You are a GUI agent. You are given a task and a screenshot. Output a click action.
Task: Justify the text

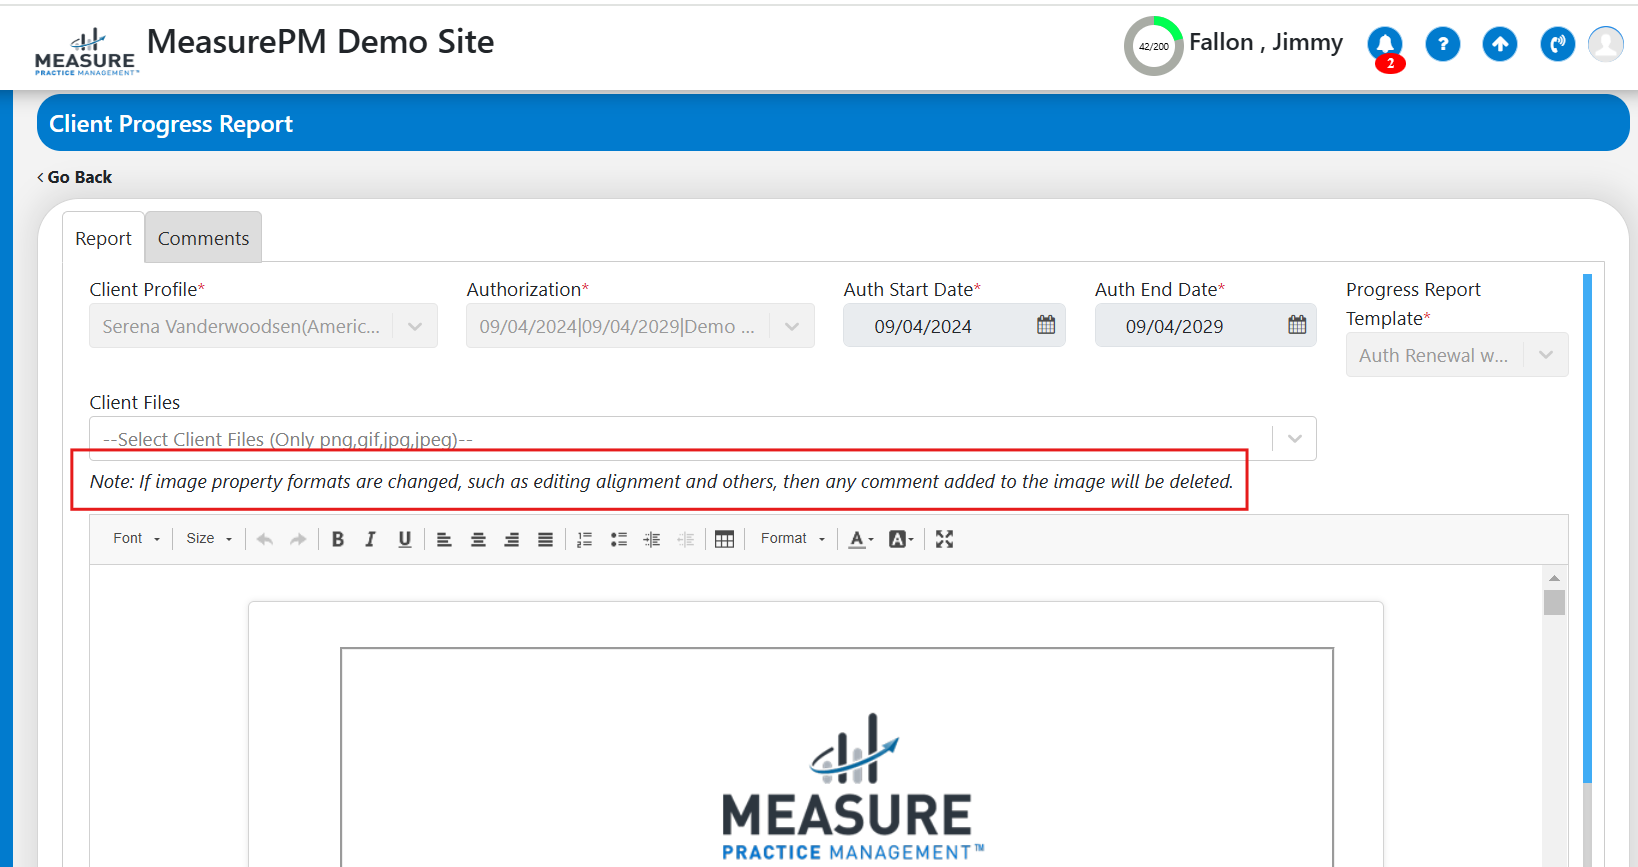tap(545, 539)
